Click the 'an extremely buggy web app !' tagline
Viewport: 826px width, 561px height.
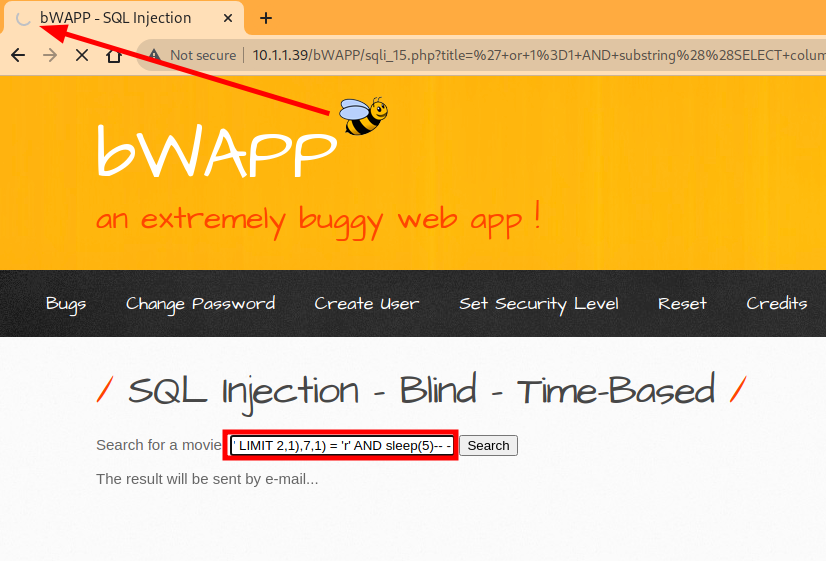[318, 219]
